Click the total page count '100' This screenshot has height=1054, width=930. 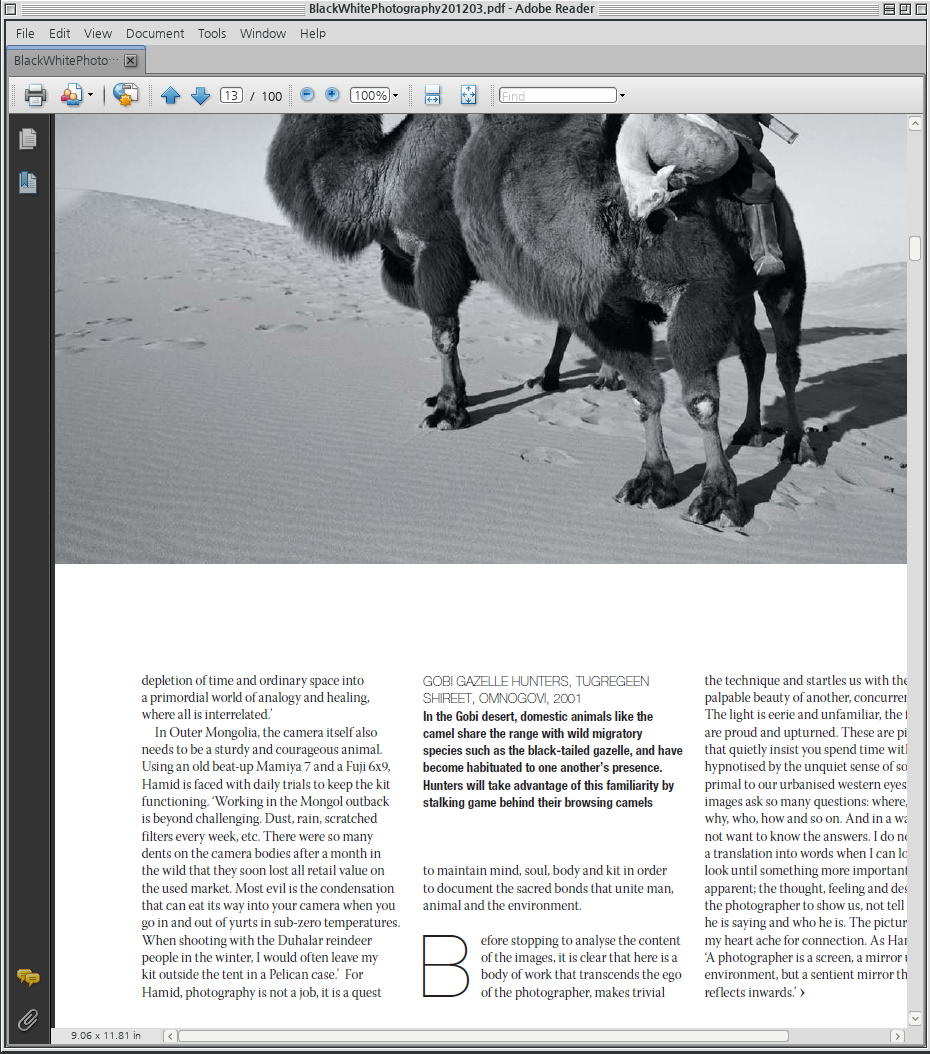point(271,96)
